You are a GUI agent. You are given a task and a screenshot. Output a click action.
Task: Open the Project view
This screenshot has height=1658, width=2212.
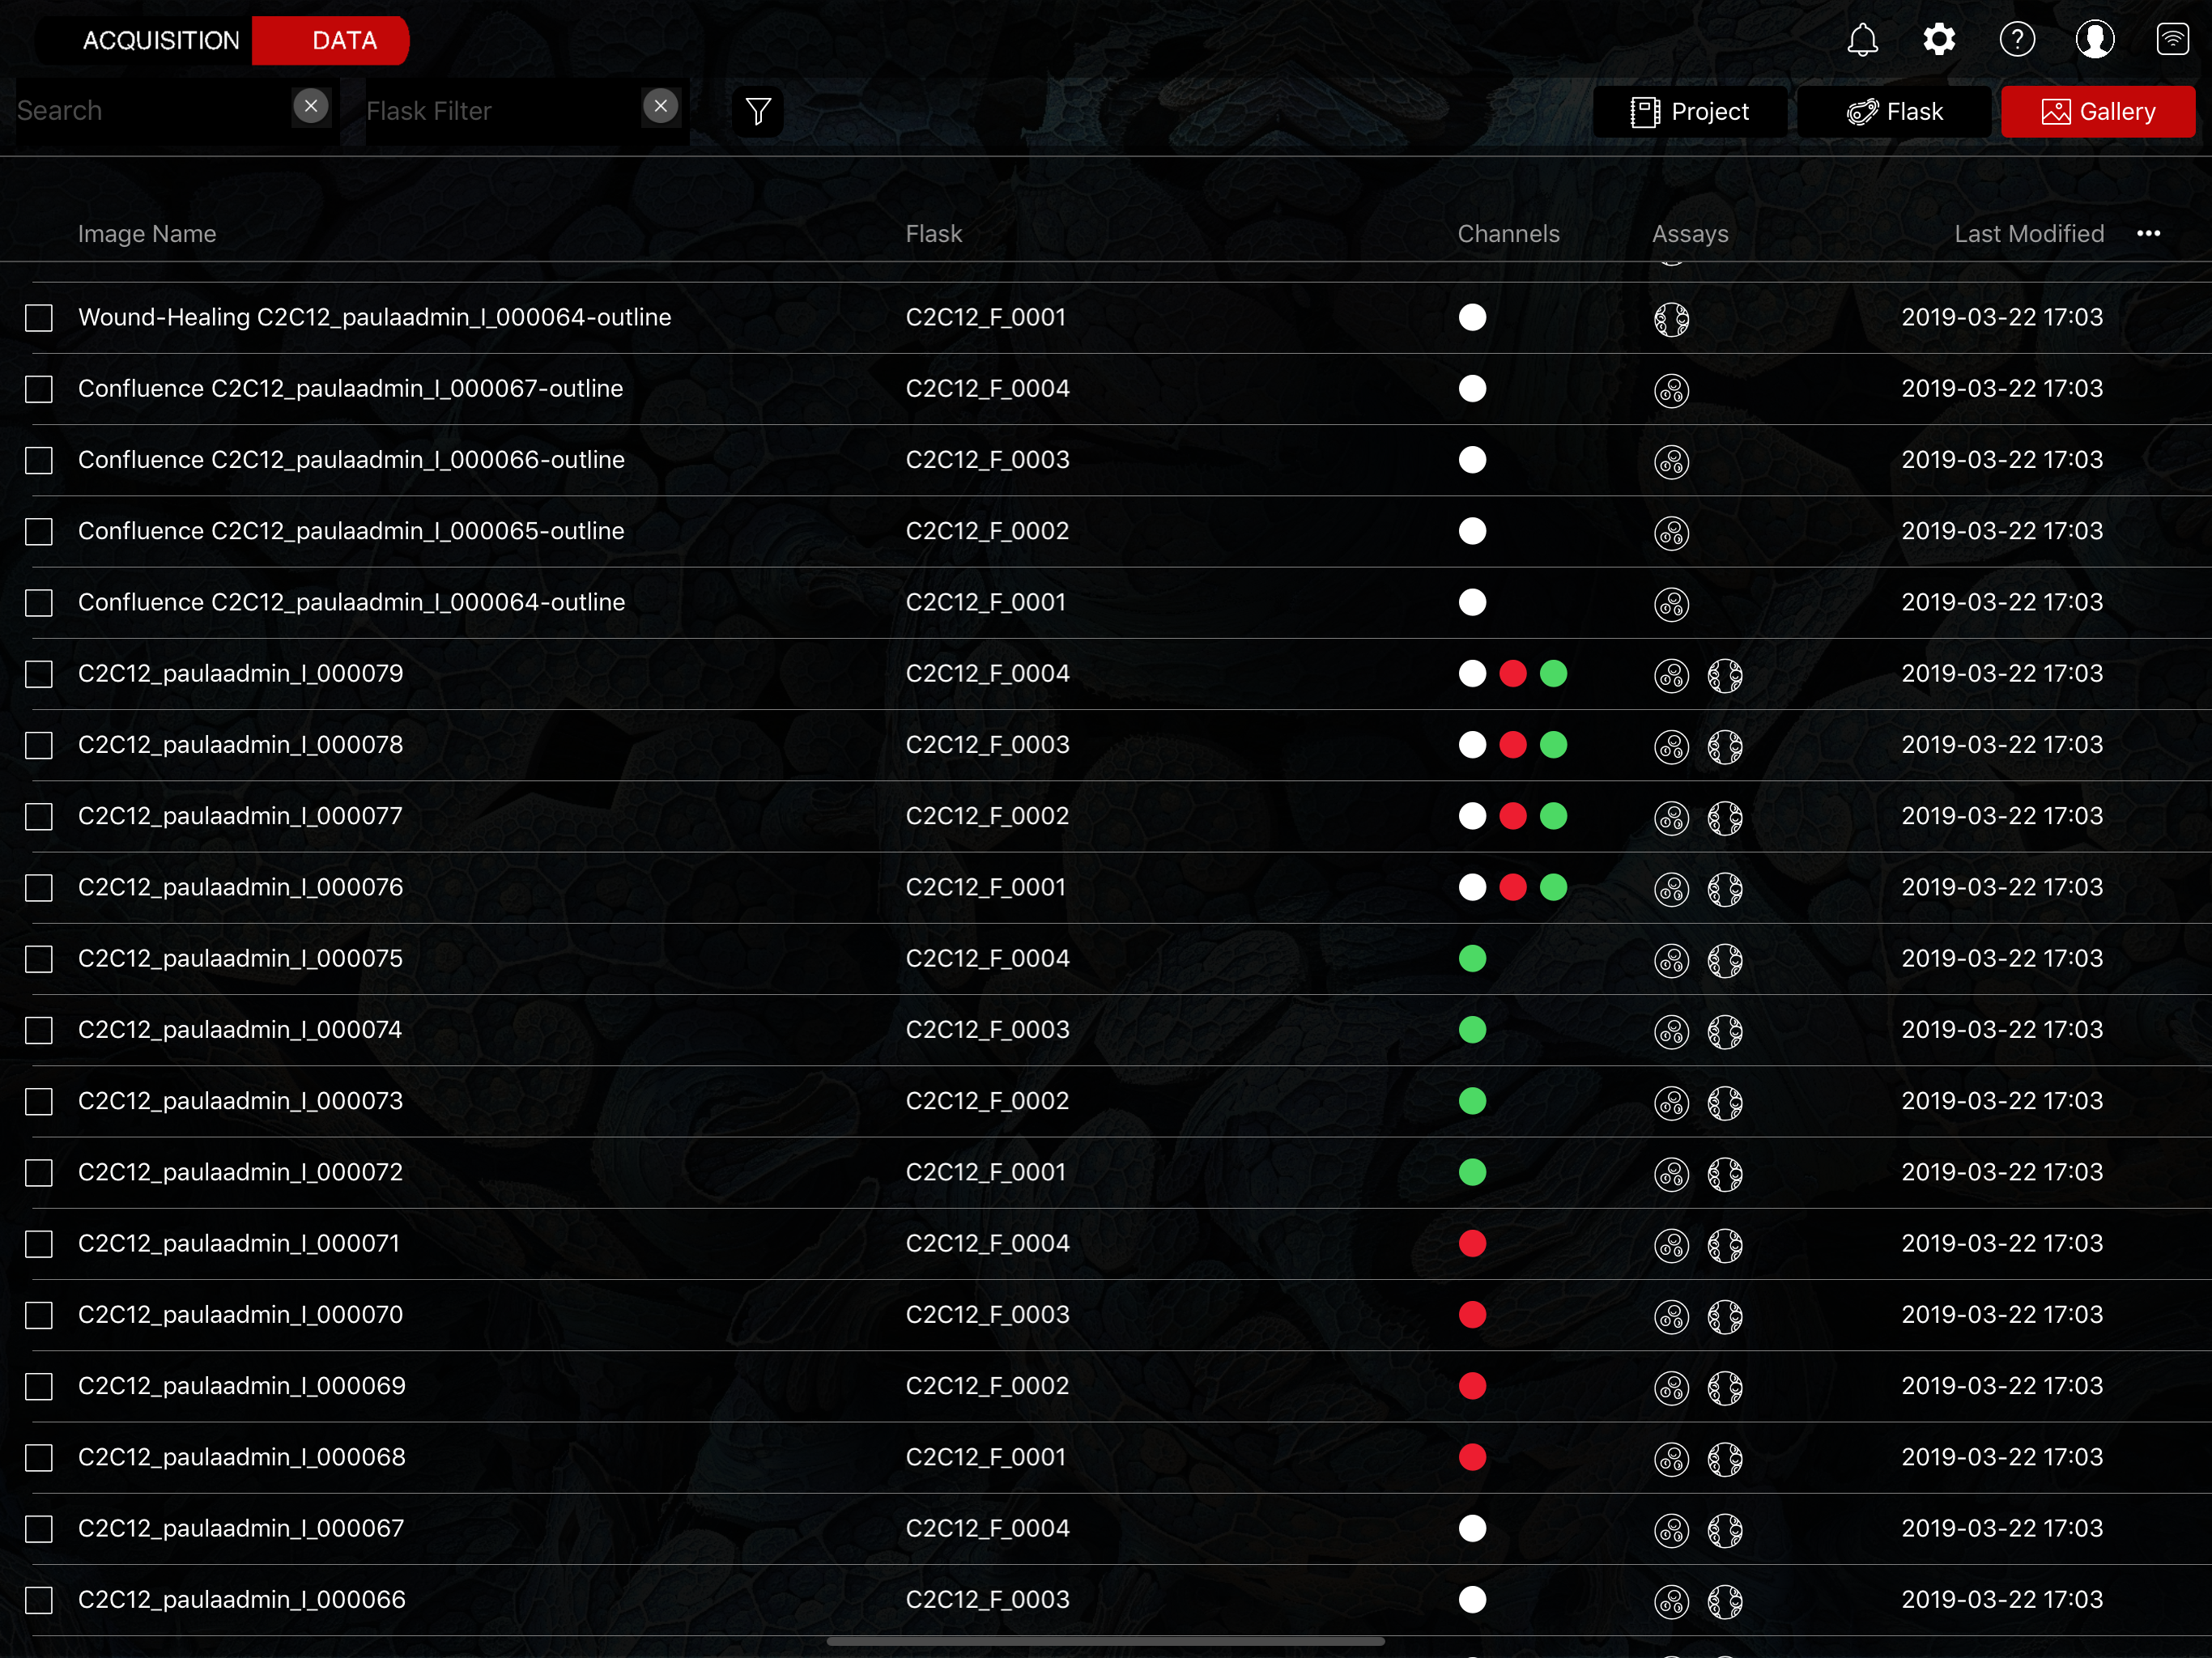(1689, 112)
